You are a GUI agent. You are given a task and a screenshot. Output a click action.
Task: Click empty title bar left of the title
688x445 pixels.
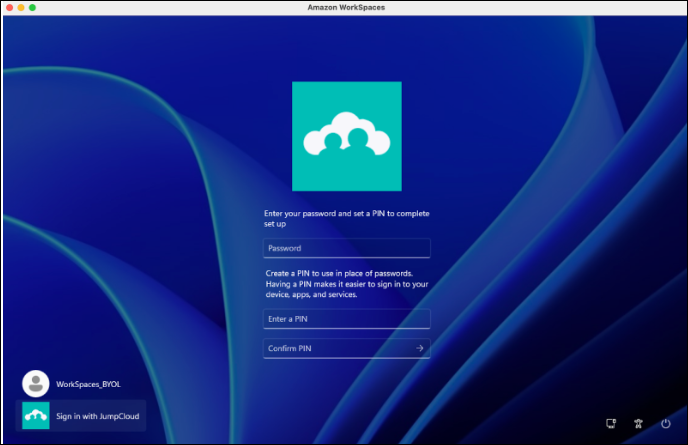150,7
